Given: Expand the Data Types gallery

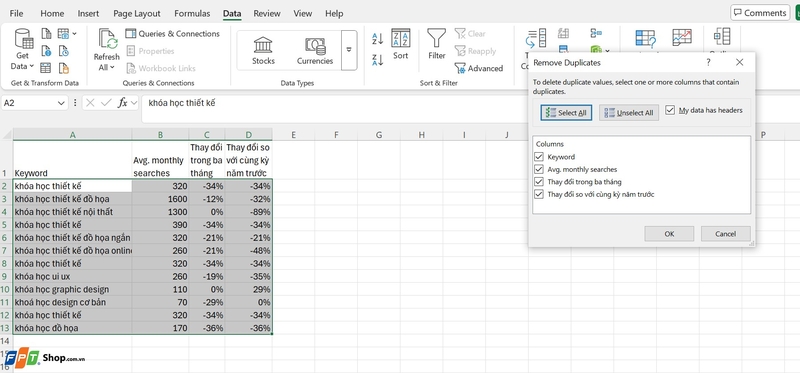Looking at the screenshot, I should tap(349, 50).
